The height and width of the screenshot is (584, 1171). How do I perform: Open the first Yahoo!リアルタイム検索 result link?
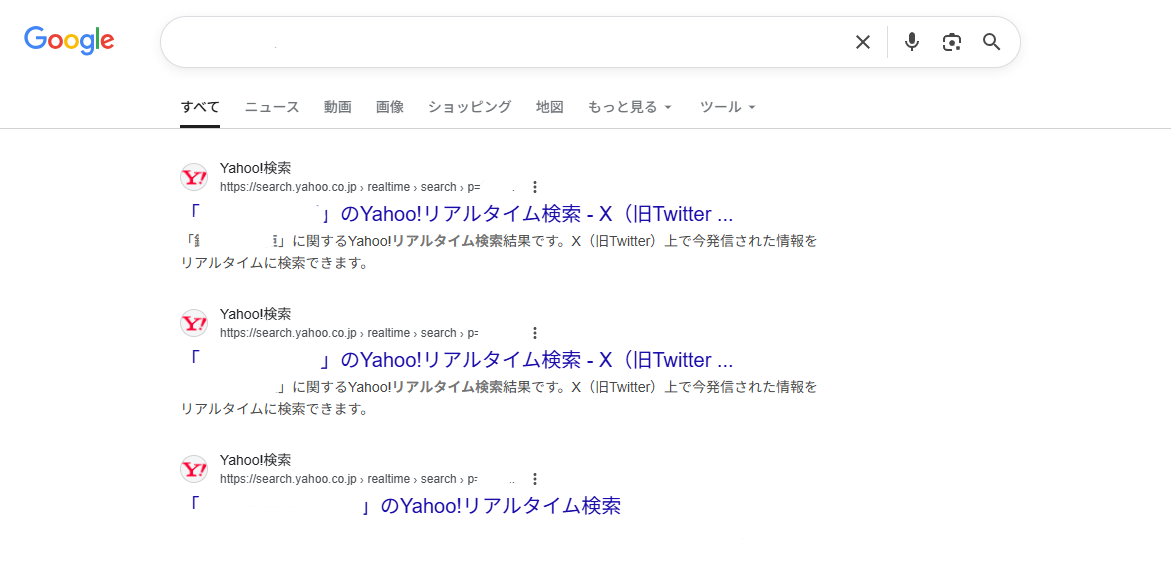[x=462, y=213]
